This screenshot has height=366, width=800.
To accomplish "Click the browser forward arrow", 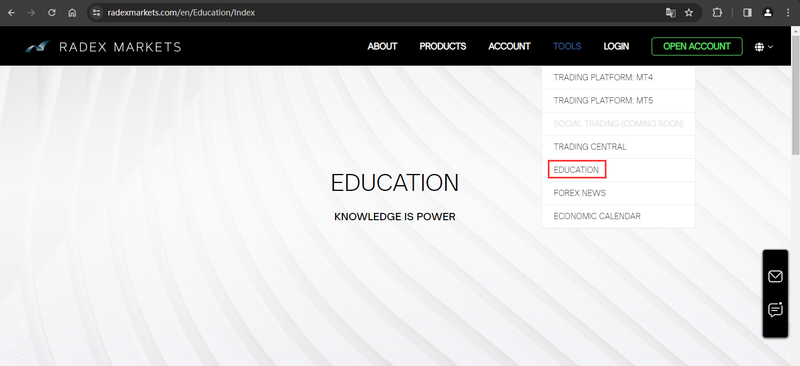I will (32, 13).
